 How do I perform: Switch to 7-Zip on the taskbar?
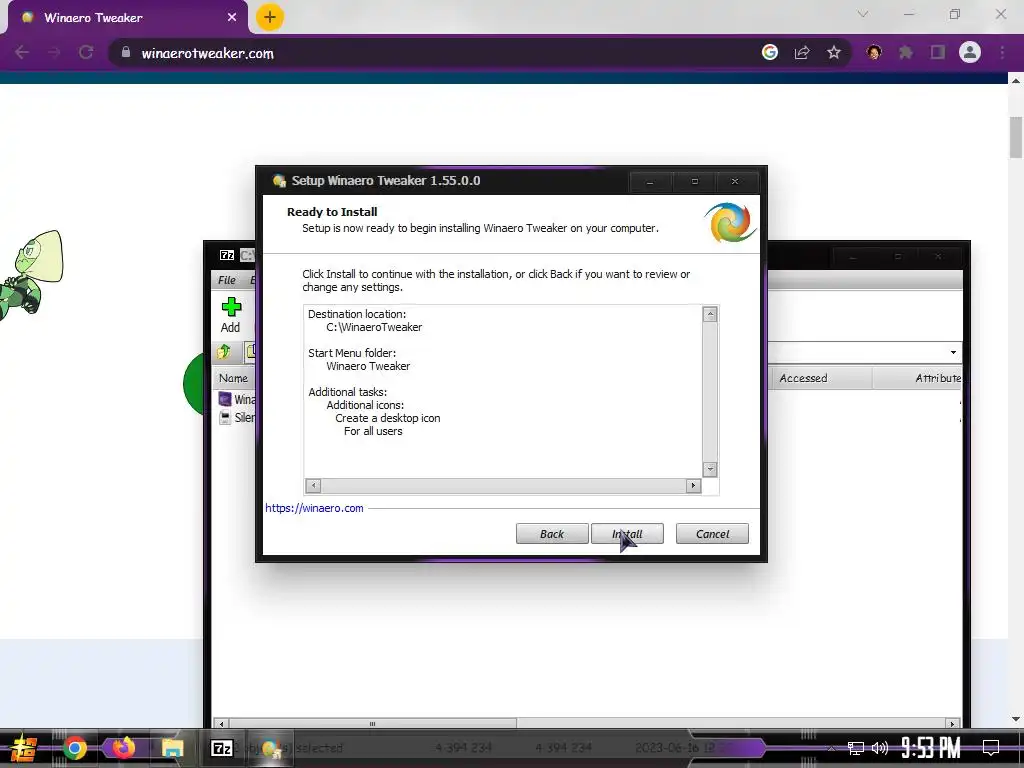point(222,748)
